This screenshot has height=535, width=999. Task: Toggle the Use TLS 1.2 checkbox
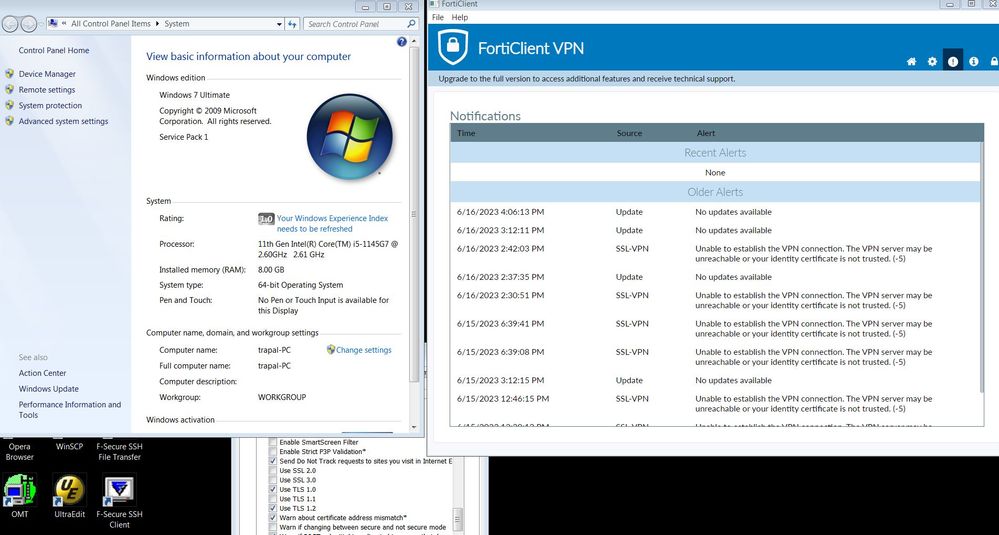pyautogui.click(x=273, y=509)
